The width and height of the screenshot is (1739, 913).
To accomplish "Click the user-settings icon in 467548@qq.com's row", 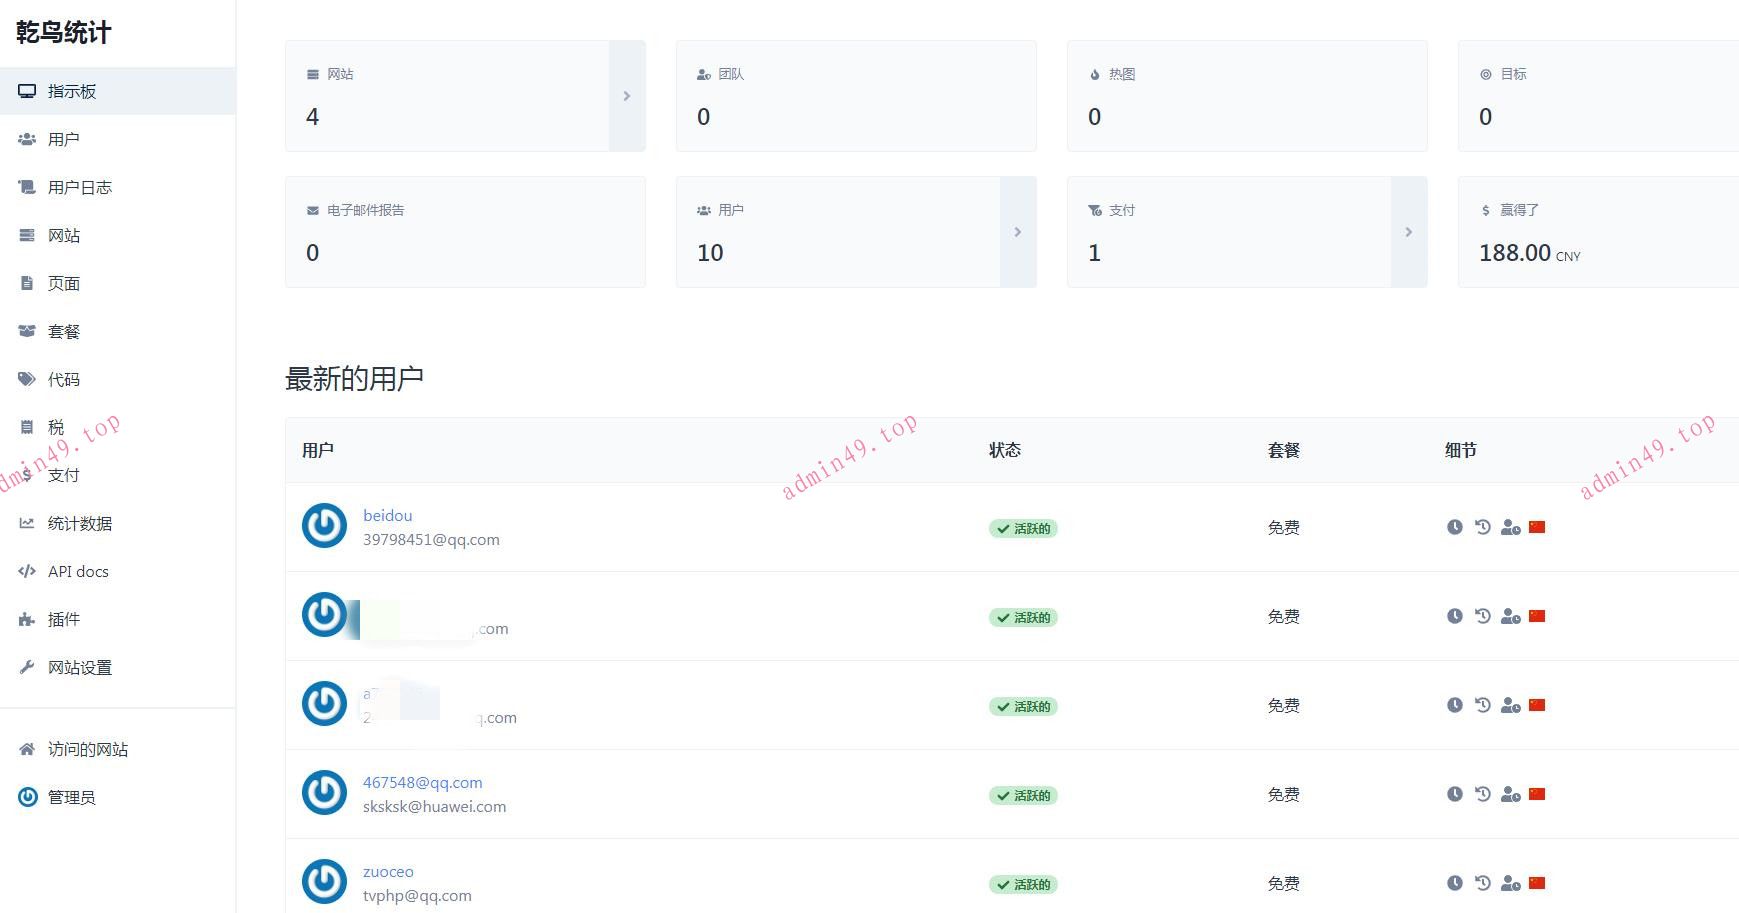I will point(1510,795).
